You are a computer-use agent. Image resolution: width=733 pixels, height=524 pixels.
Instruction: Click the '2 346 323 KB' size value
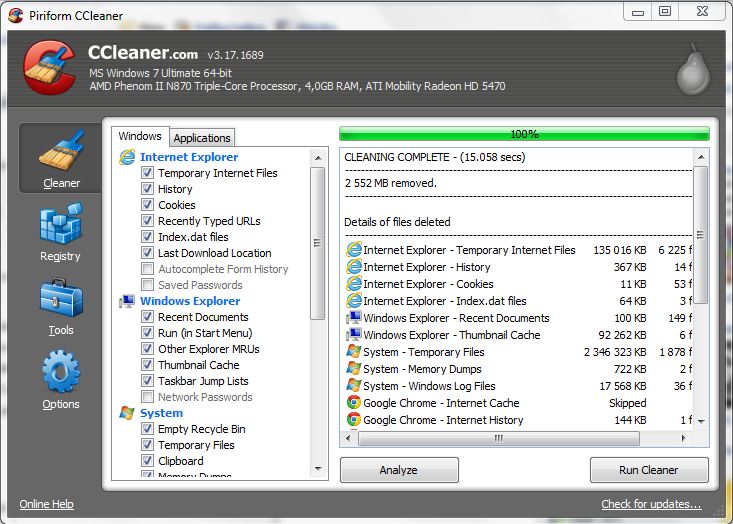pyautogui.click(x=615, y=352)
